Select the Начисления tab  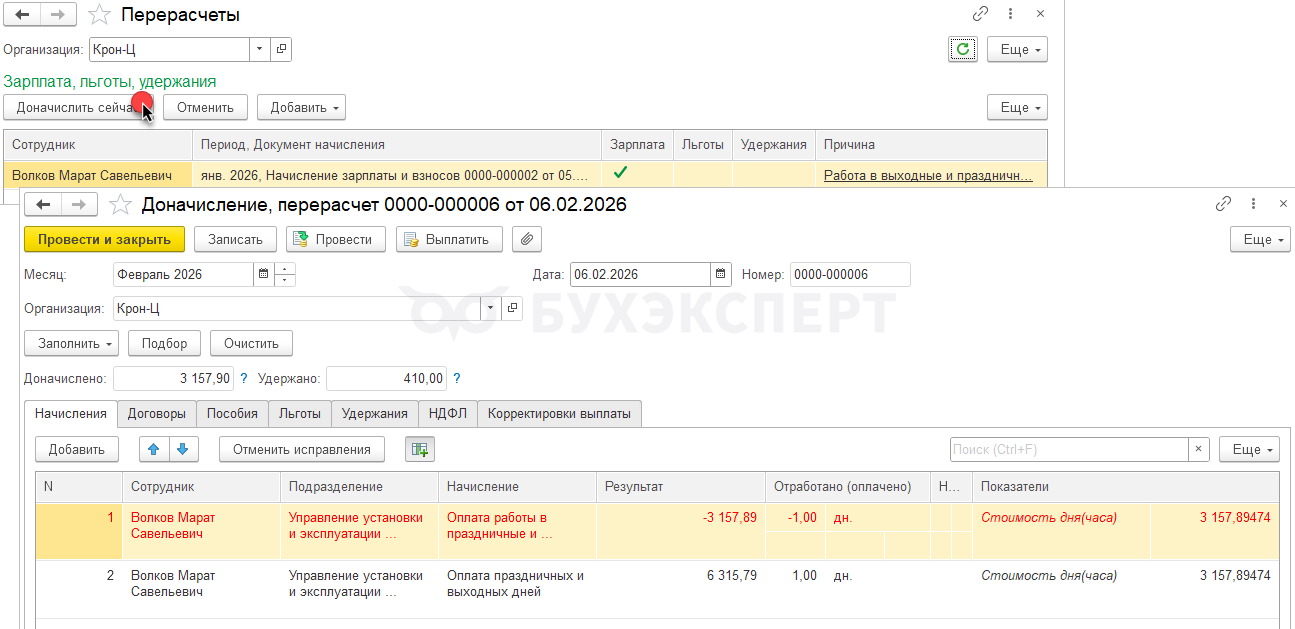click(70, 413)
